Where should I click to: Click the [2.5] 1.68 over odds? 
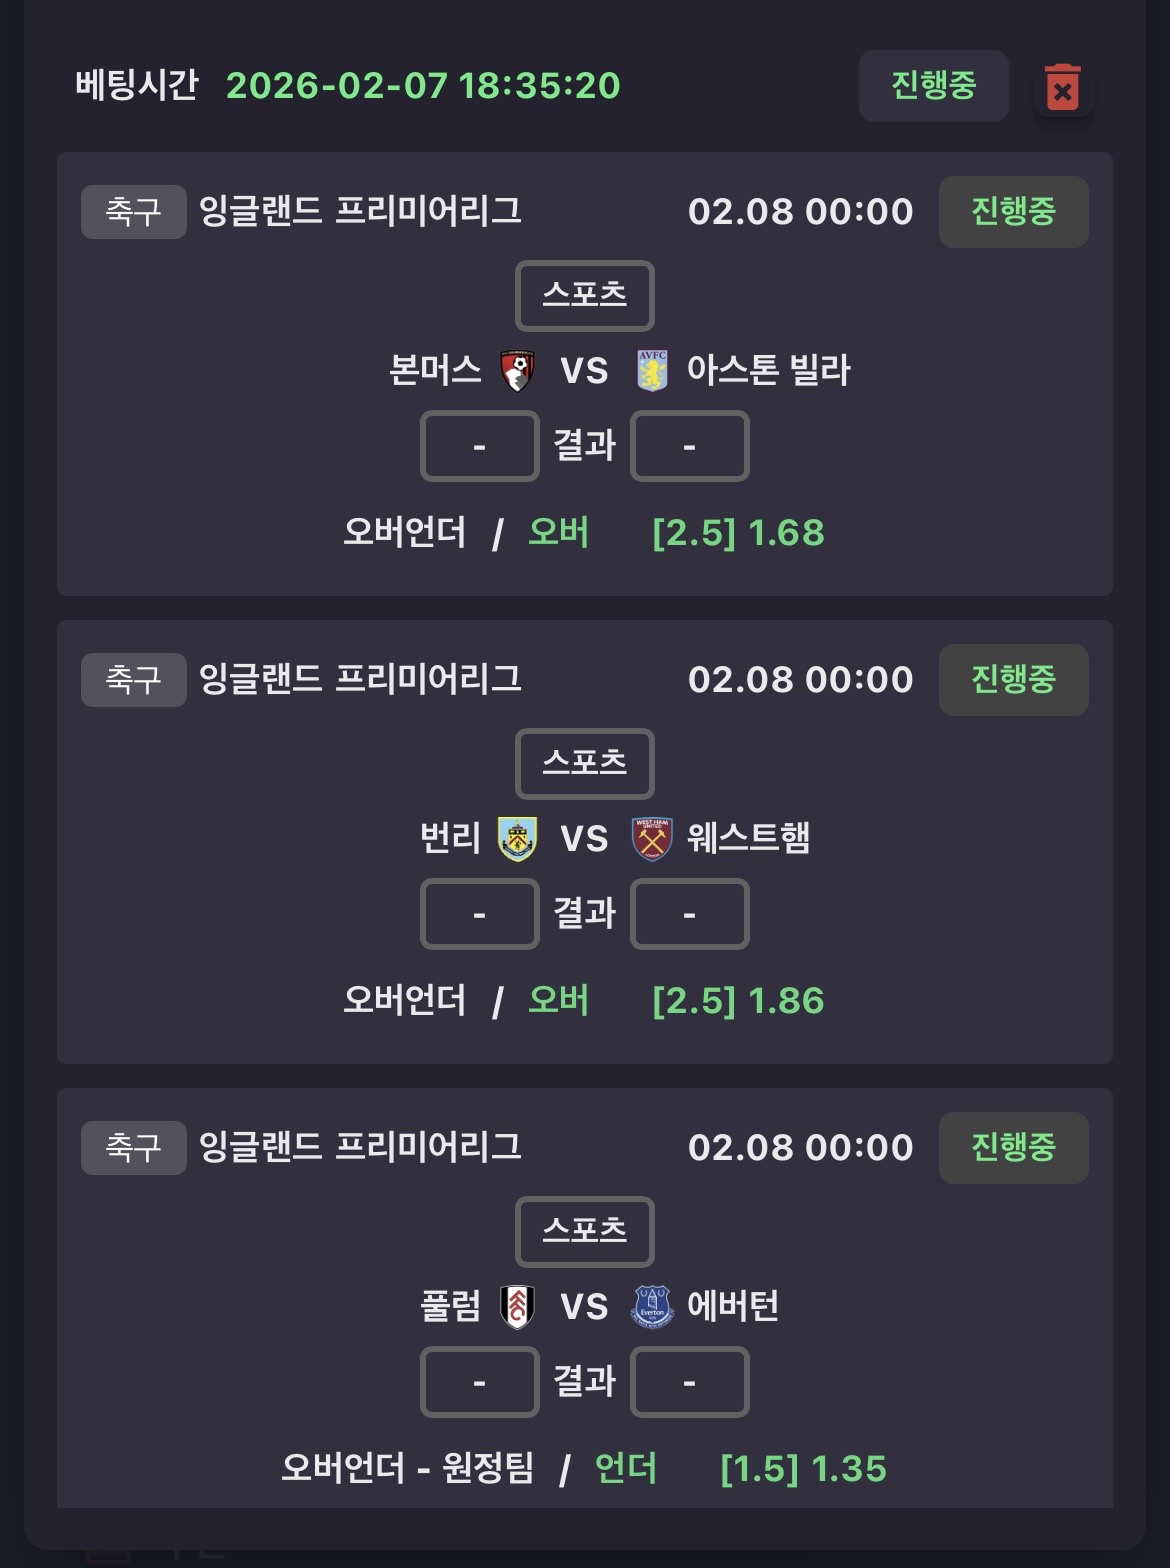738,533
